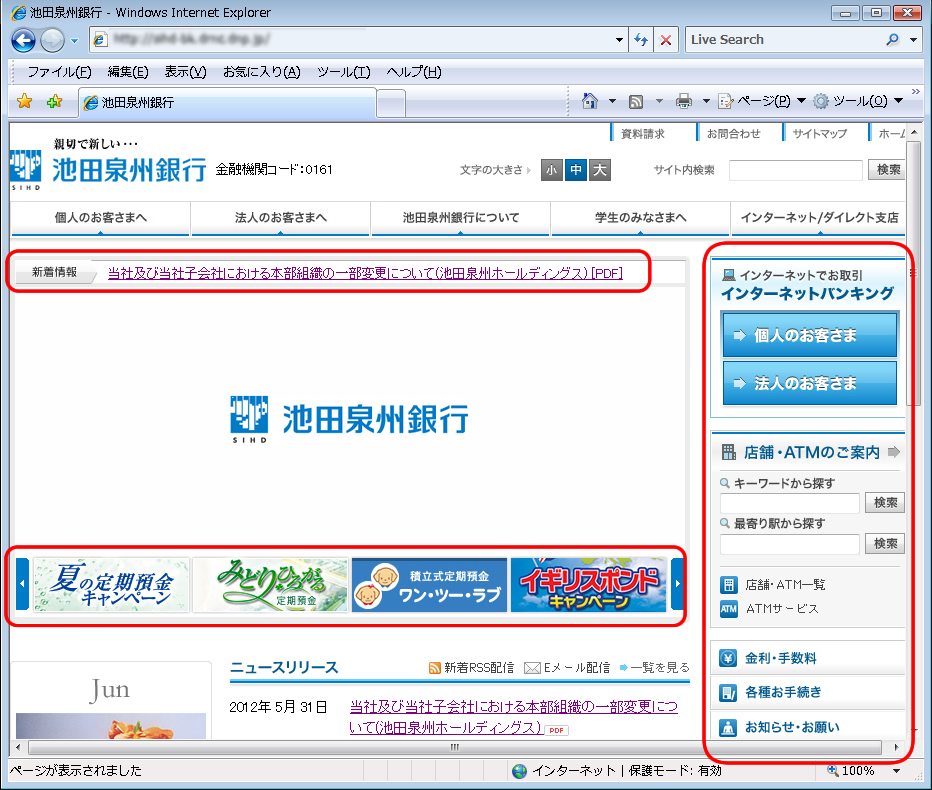The image size is (932, 790).
Task: Open the 新着情報 PDF announcement link
Action: tap(365, 273)
